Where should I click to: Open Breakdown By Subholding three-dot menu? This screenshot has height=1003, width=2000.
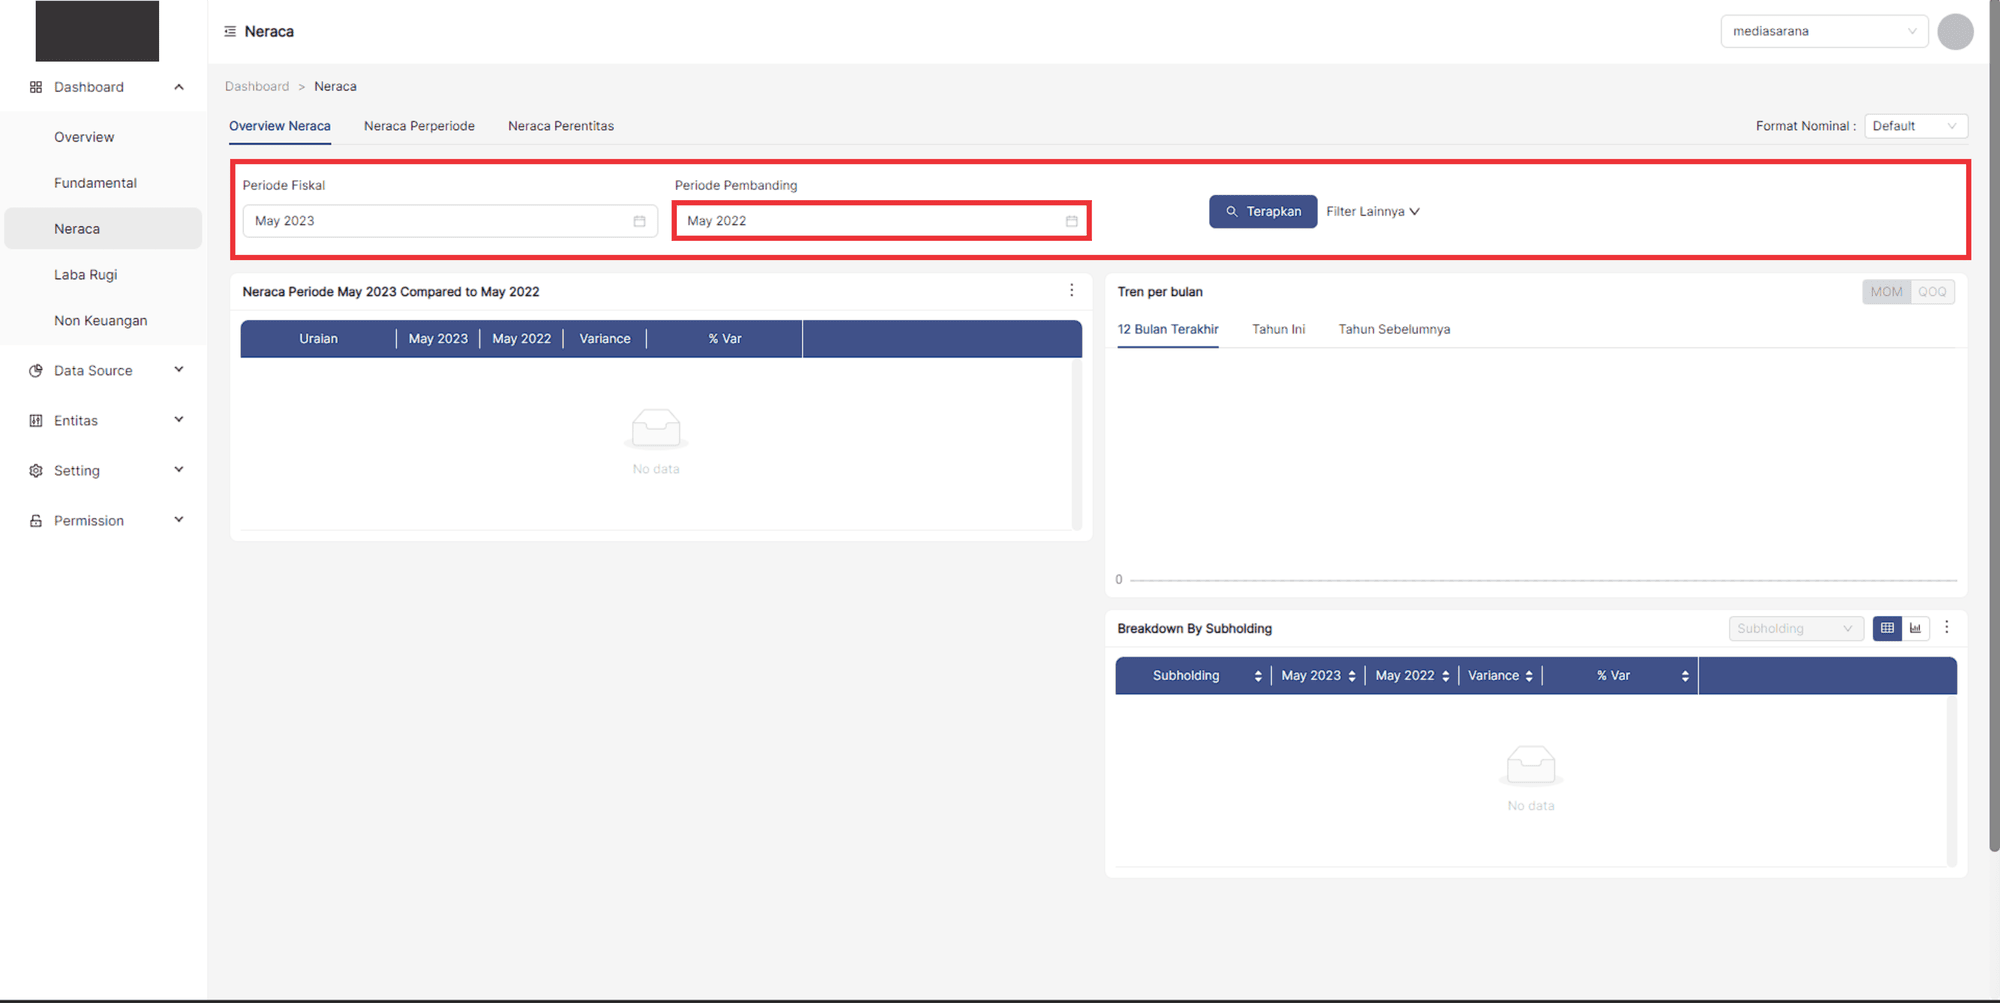1946,627
